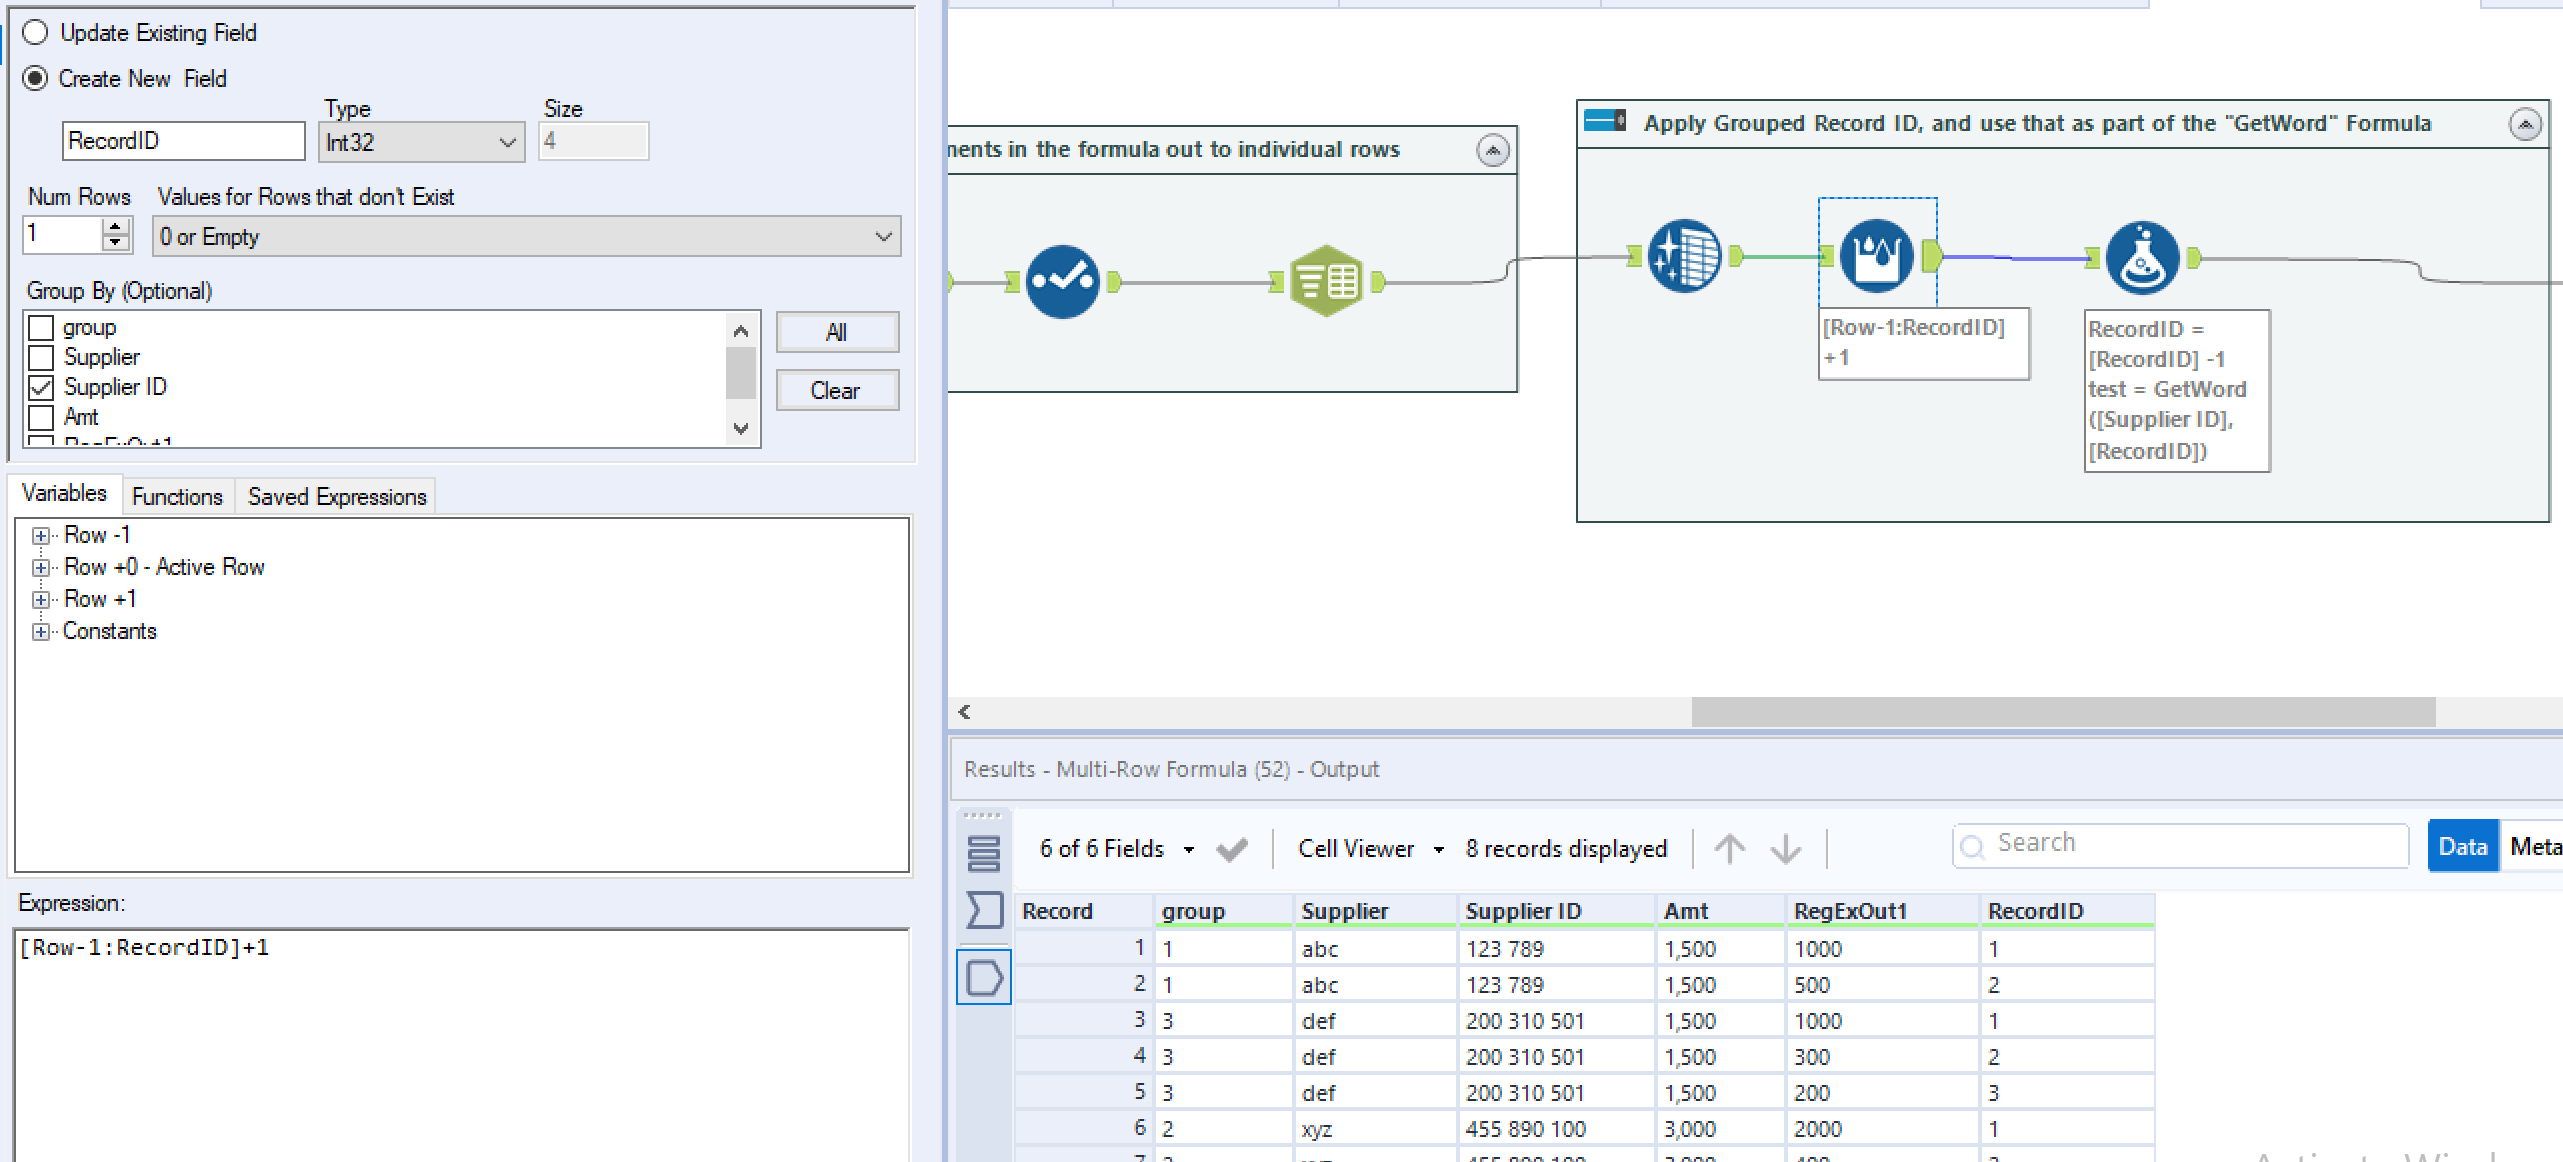Expand the Row -1 variables tree node
2563x1162 pixels.
(40, 536)
